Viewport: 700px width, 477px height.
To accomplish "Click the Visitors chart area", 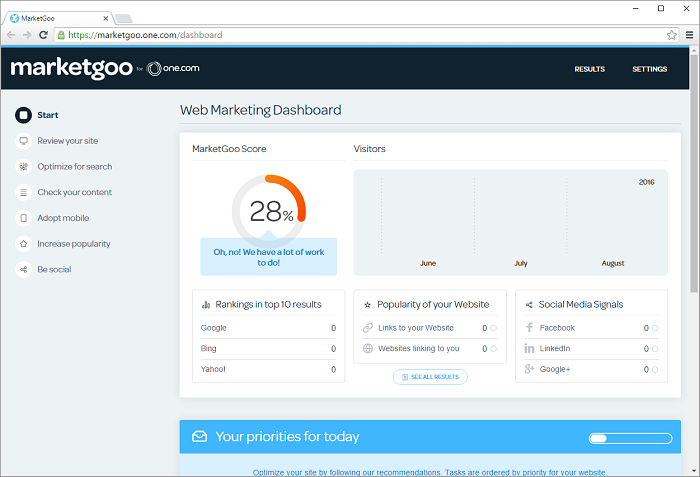I will click(511, 222).
